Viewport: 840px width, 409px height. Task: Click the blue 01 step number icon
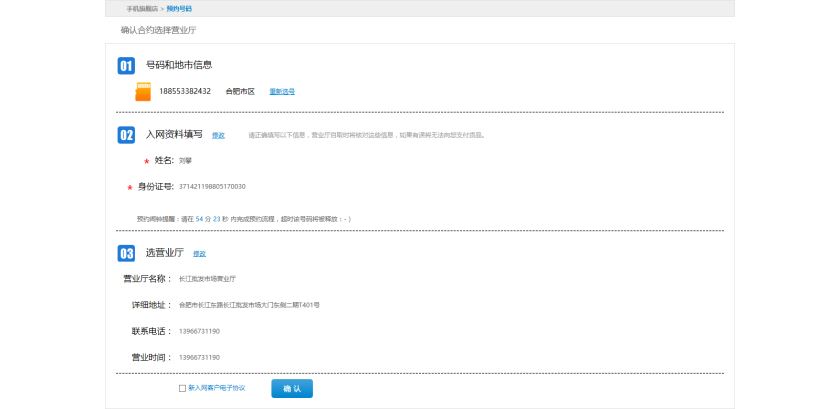pyautogui.click(x=126, y=66)
